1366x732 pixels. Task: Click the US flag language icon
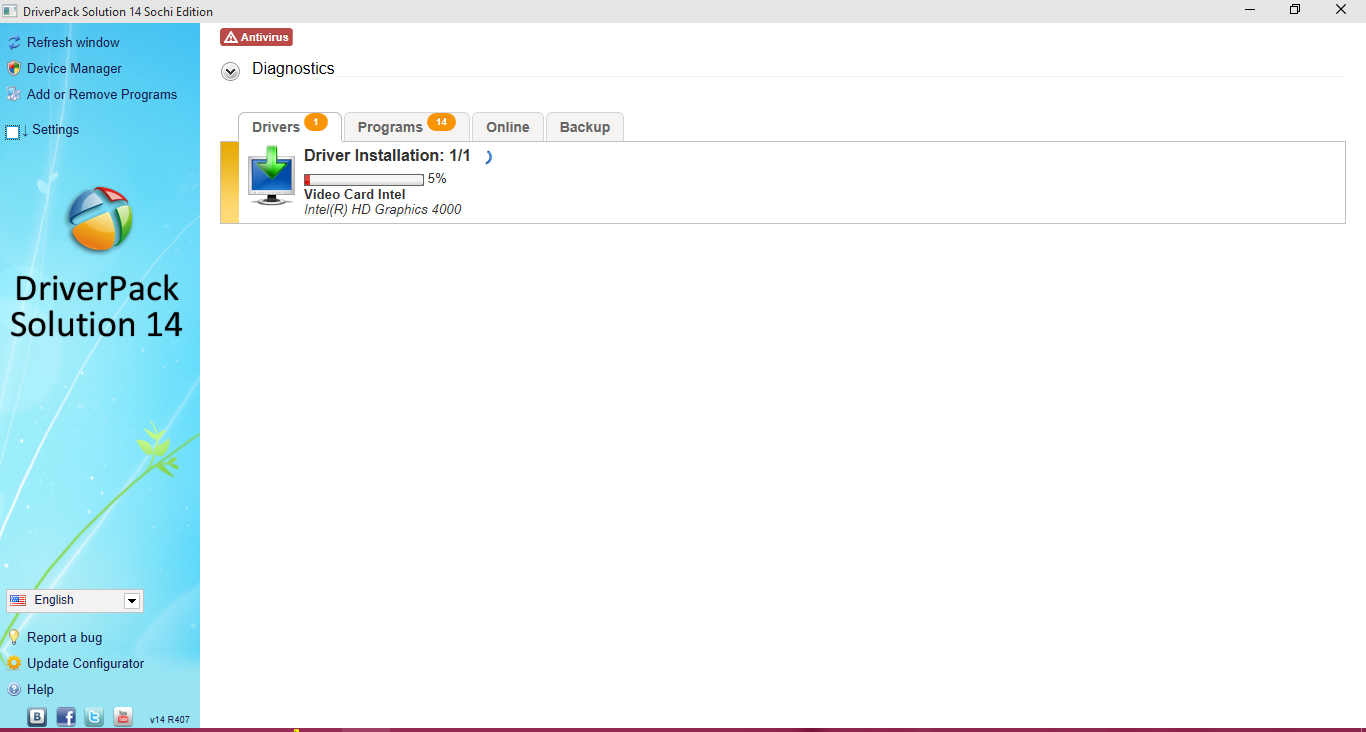coord(18,600)
